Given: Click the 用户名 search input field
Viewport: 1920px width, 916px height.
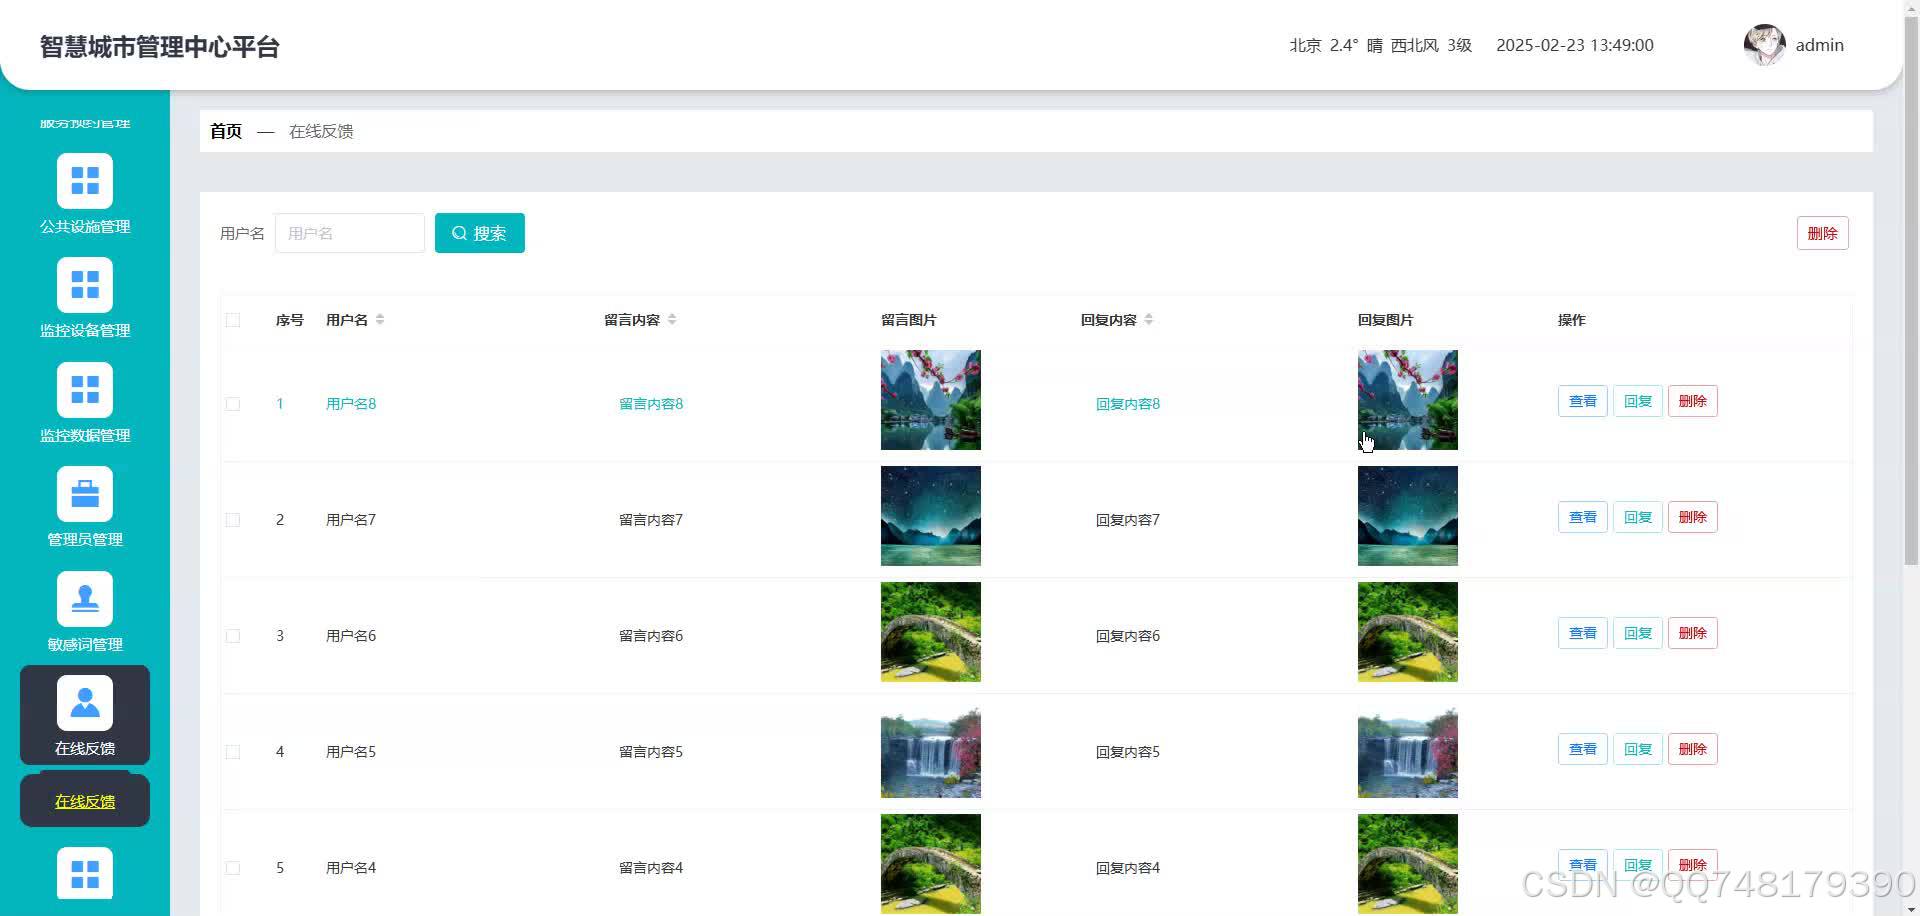Looking at the screenshot, I should click(350, 233).
